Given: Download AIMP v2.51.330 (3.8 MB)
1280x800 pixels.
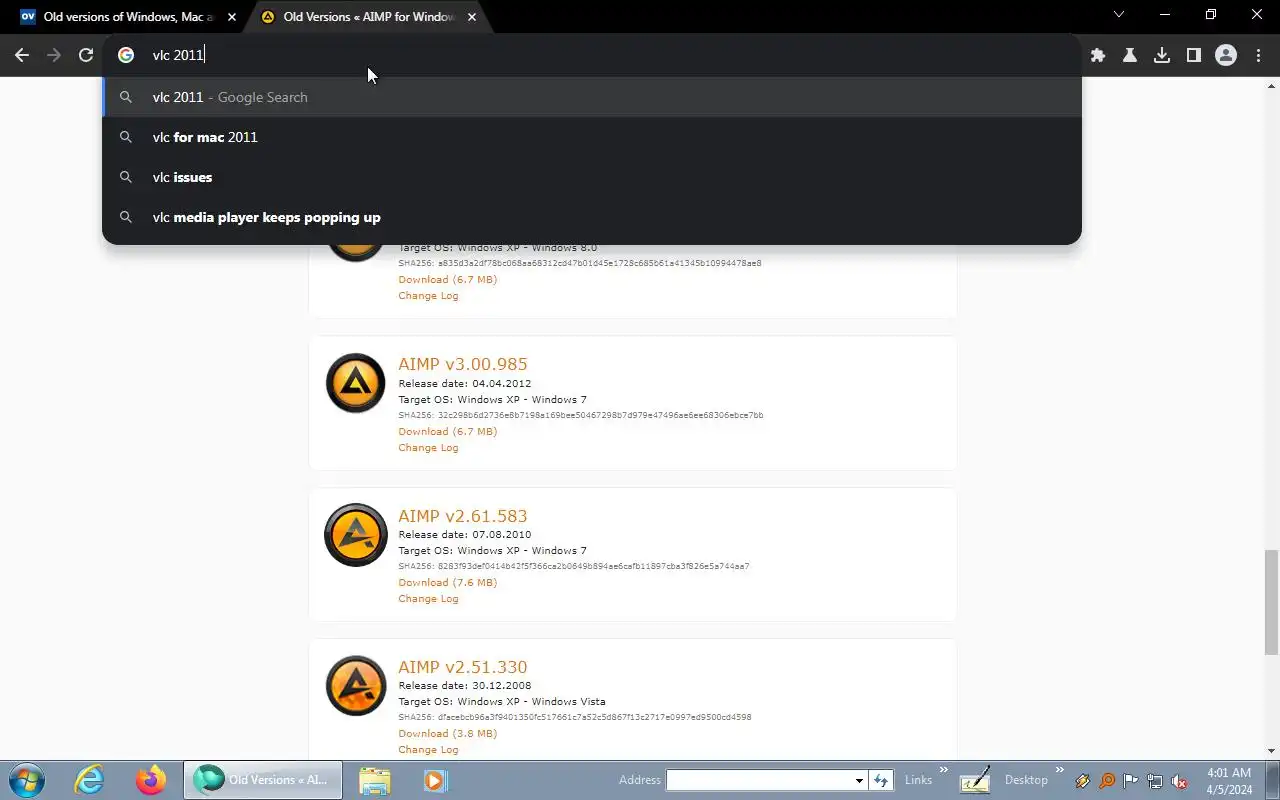Looking at the screenshot, I should click(x=447, y=733).
